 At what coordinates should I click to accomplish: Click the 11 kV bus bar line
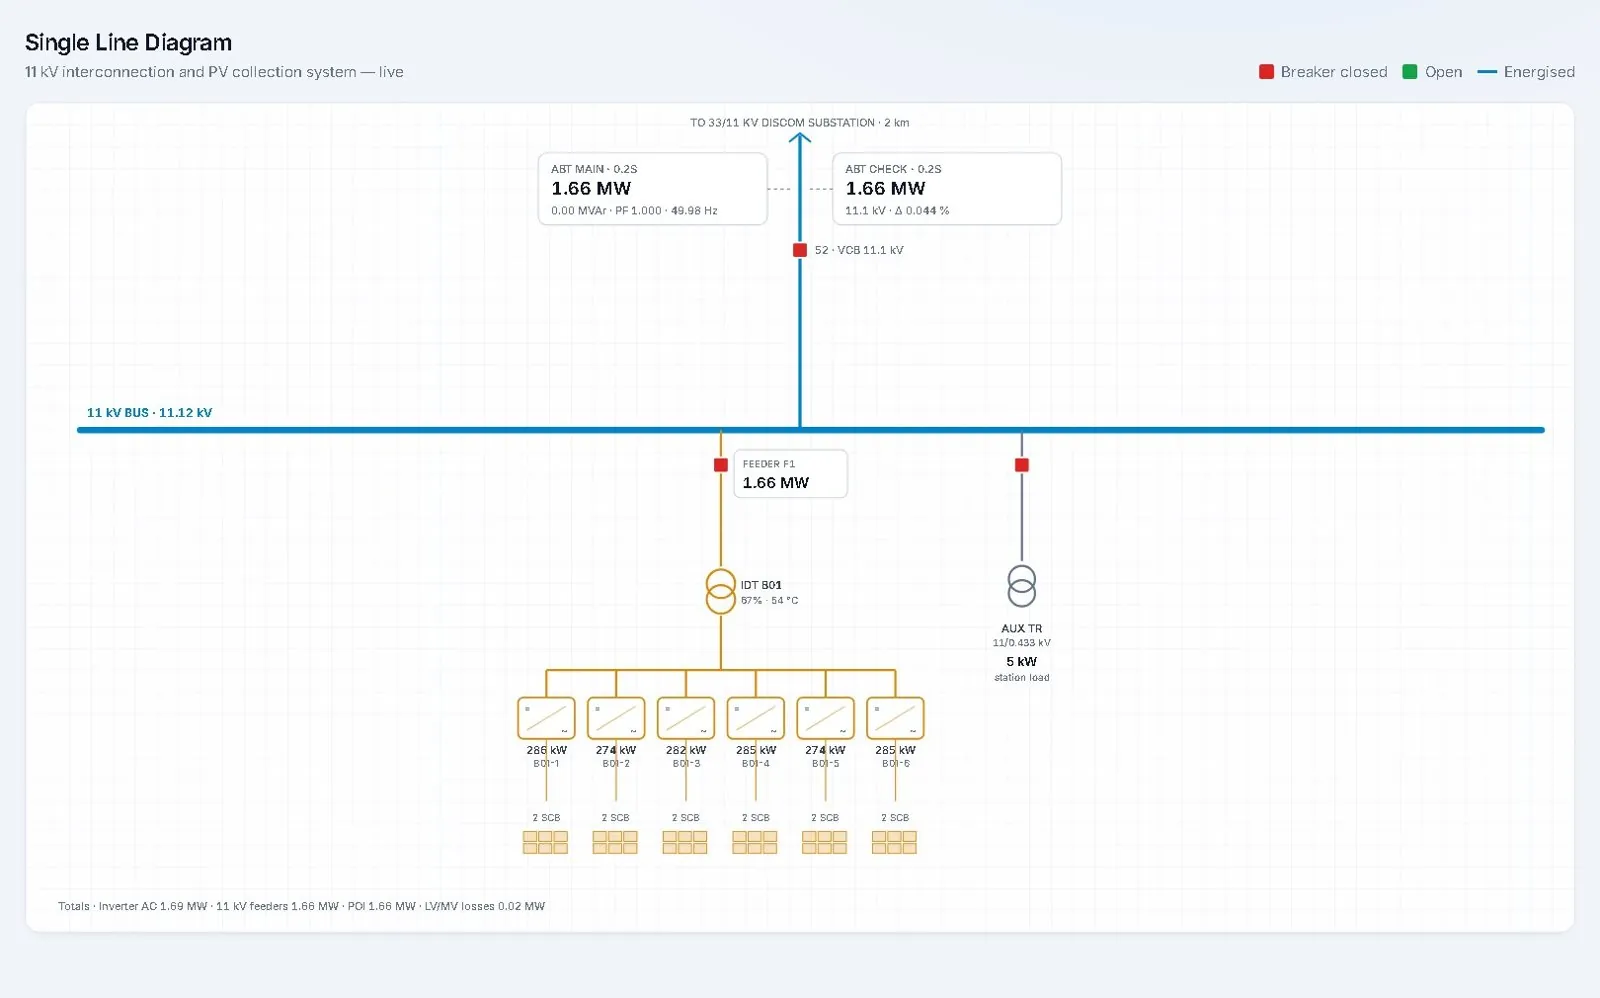pyautogui.click(x=811, y=430)
